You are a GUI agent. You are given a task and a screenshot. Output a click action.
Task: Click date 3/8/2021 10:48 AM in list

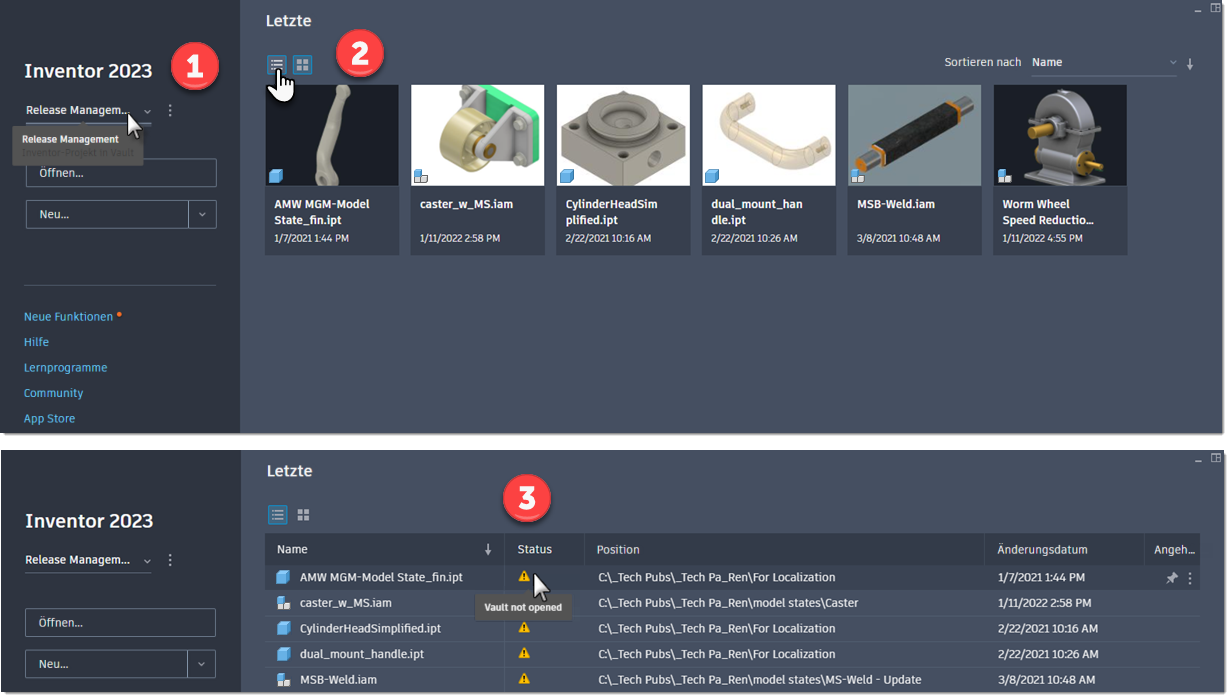pyautogui.click(x=1047, y=680)
